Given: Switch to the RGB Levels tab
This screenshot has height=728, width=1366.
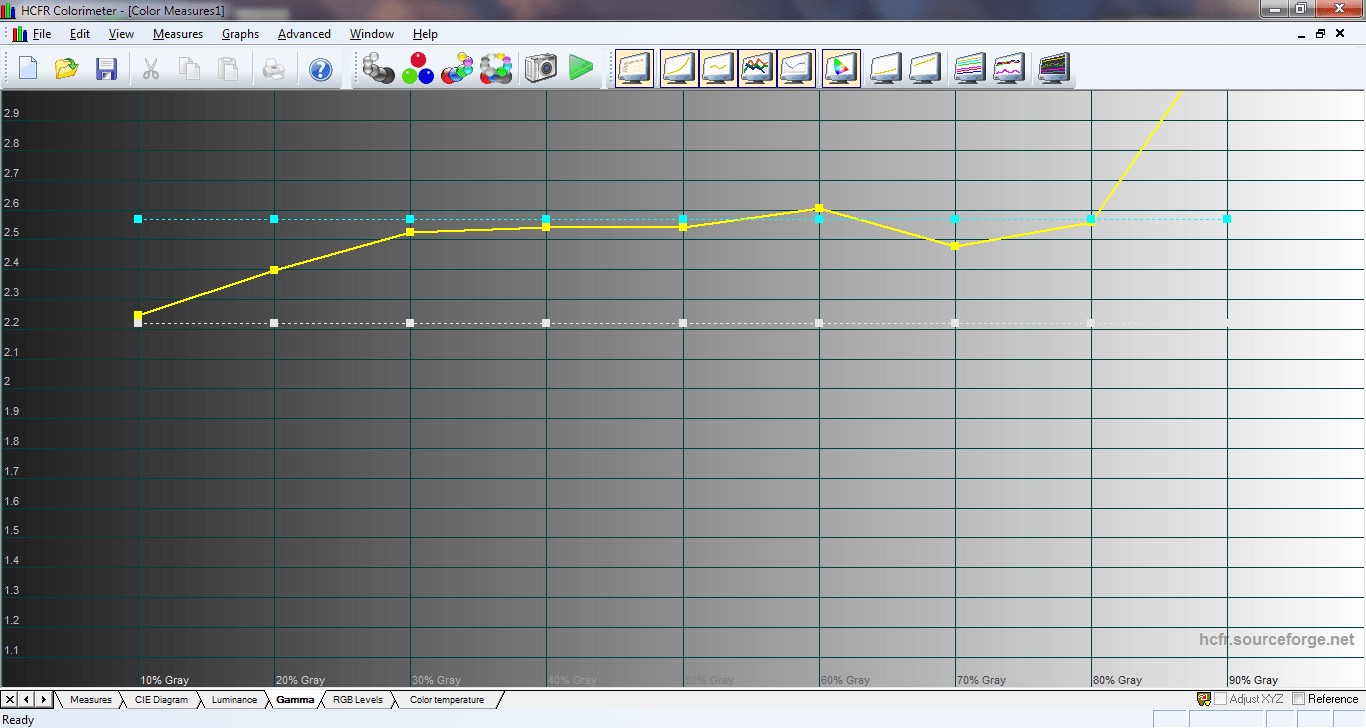Looking at the screenshot, I should click(x=357, y=700).
